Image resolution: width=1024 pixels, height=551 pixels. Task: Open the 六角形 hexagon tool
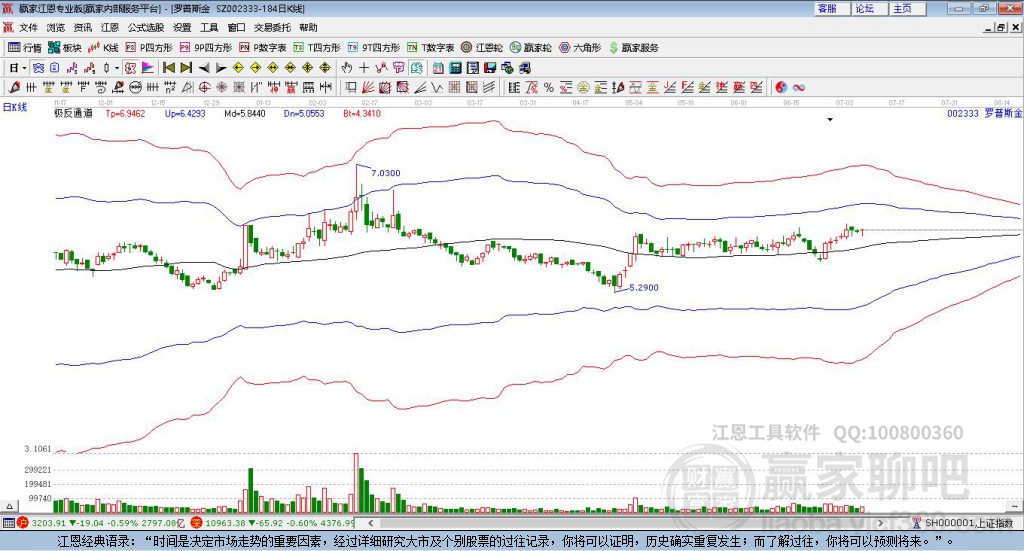point(580,48)
